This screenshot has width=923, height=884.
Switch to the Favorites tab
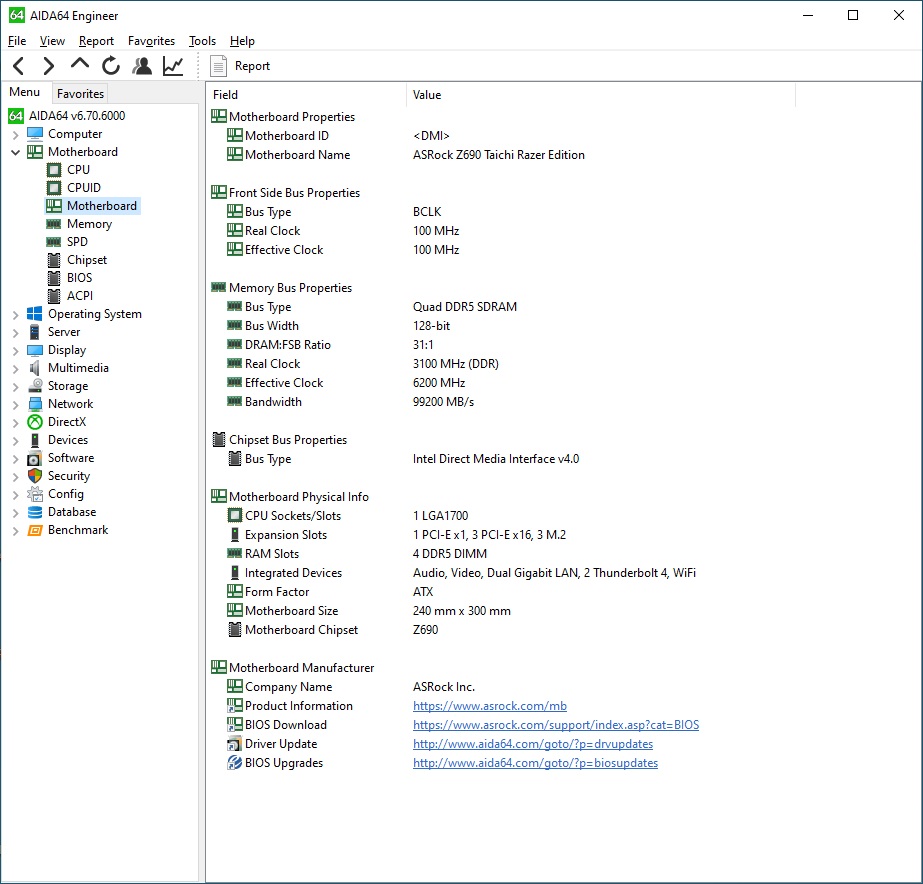[80, 94]
